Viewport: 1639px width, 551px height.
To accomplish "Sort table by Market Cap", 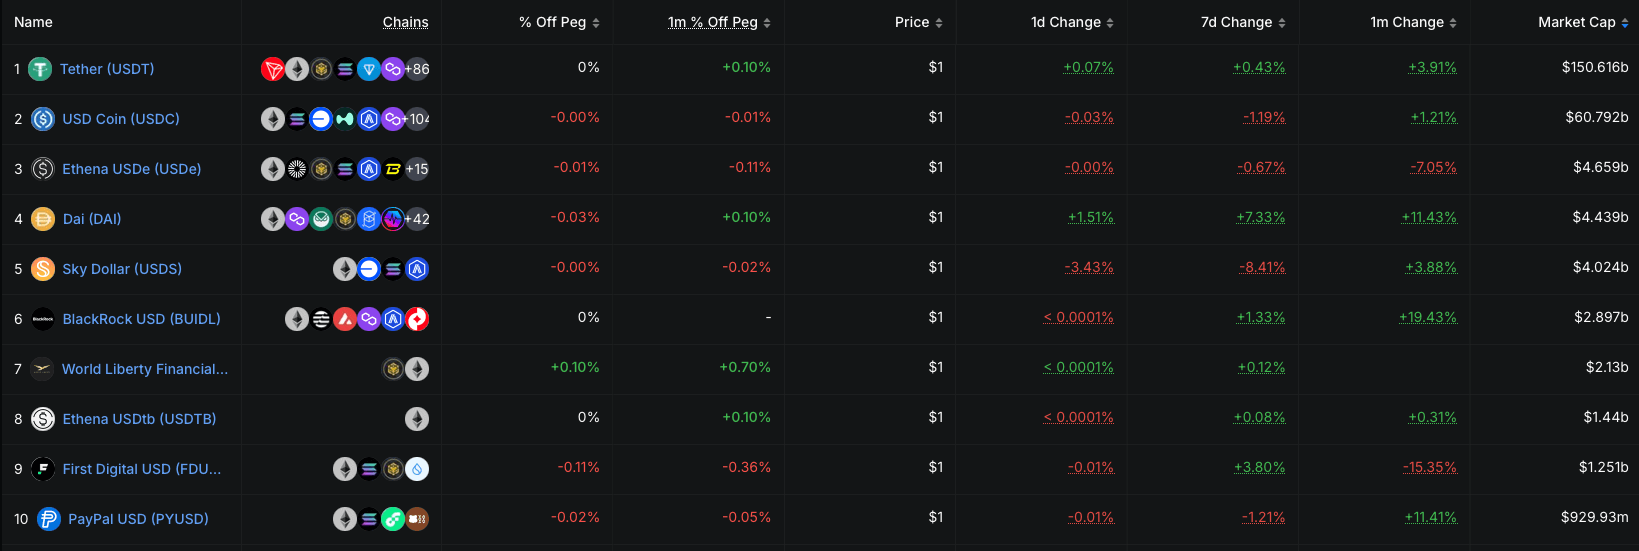I will pos(1583,22).
